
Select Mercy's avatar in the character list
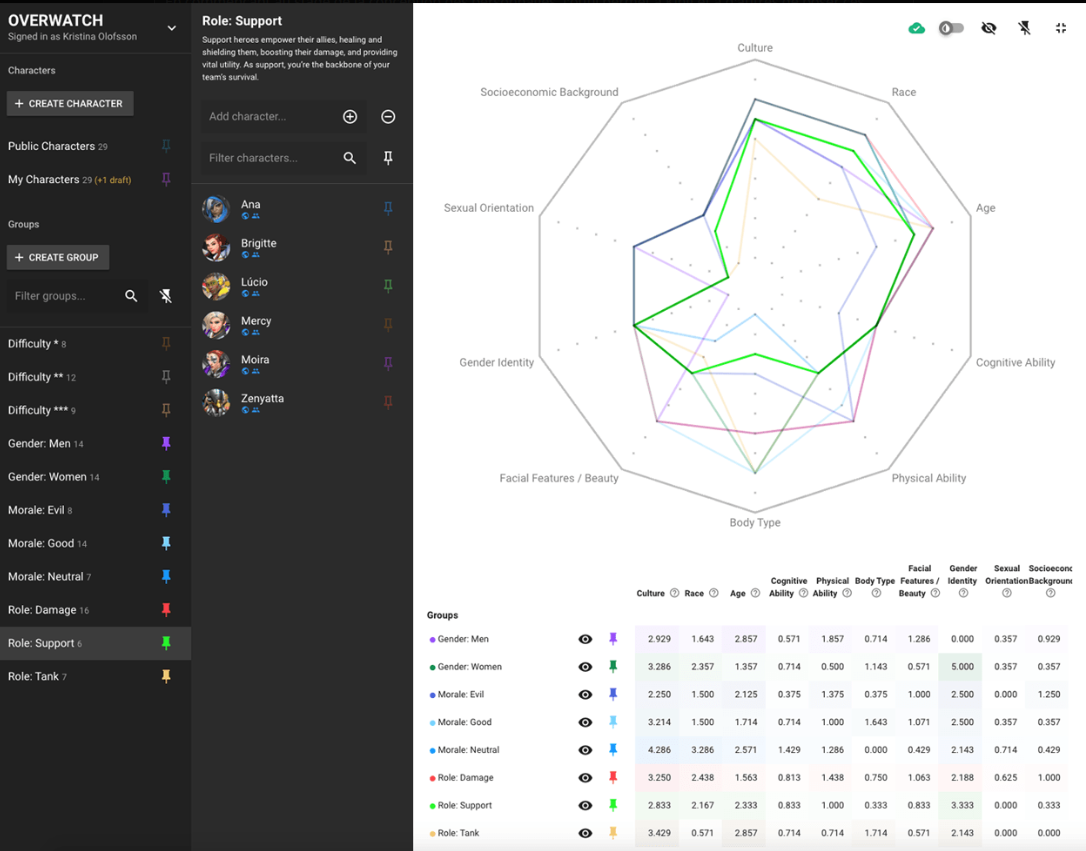click(x=216, y=325)
